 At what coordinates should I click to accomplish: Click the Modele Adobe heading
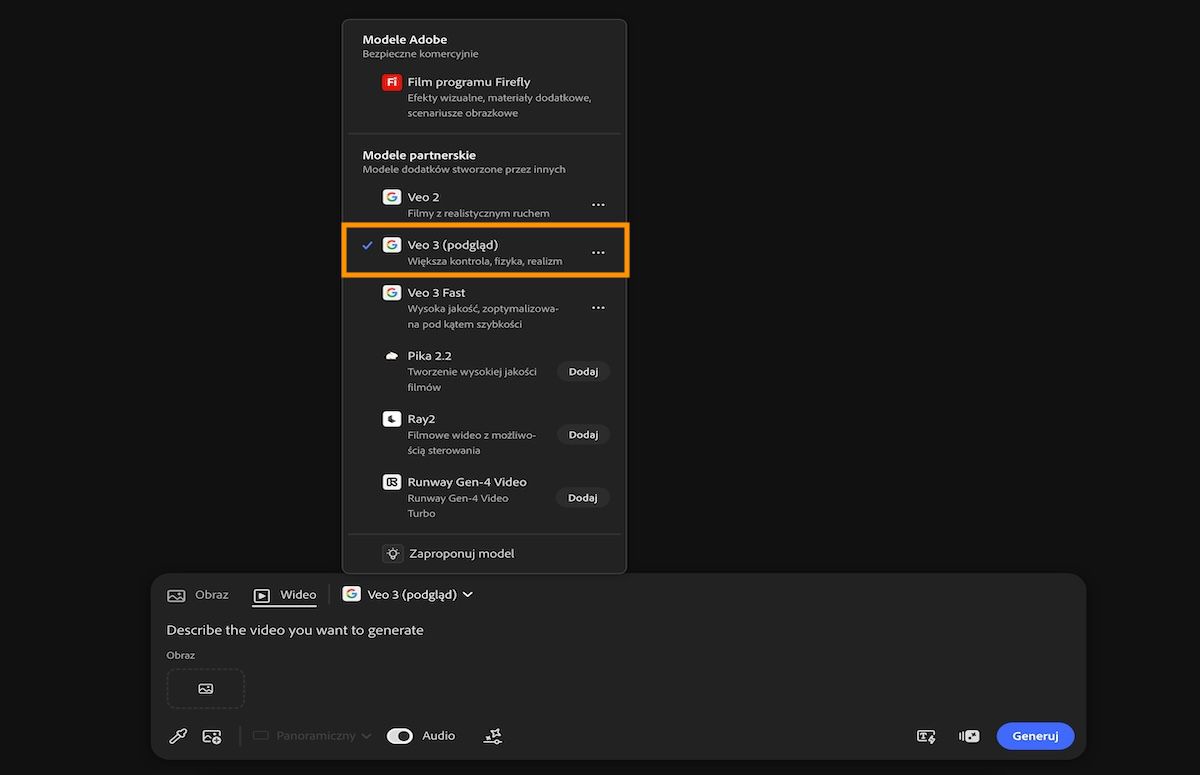point(405,40)
